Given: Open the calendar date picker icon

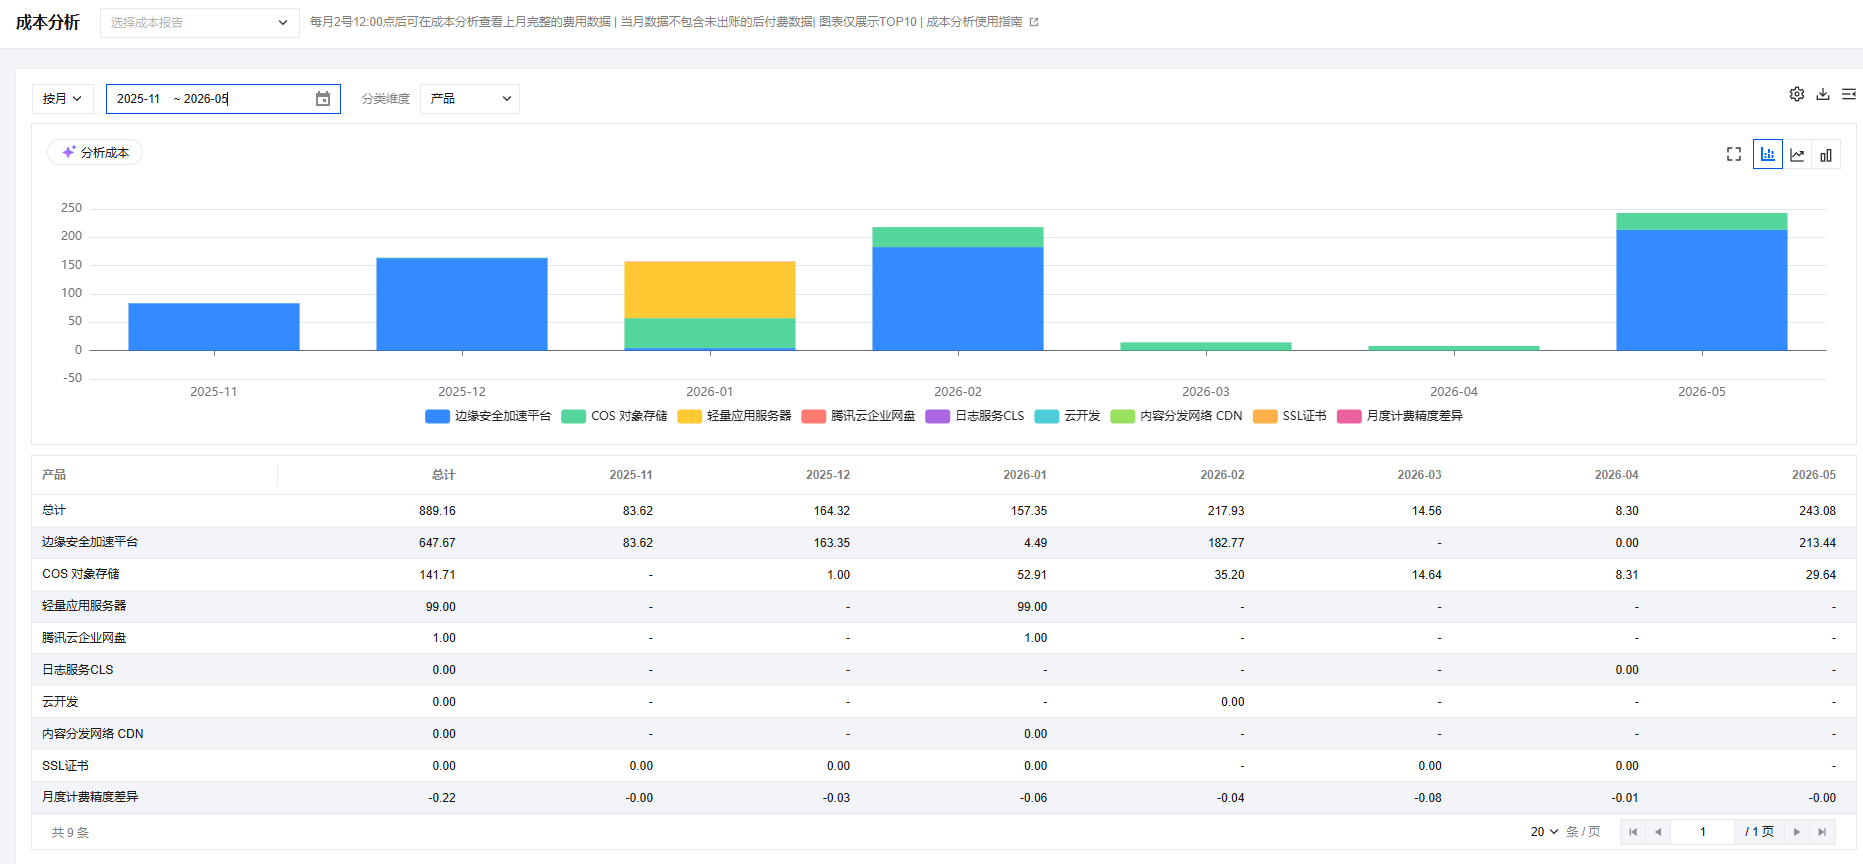Looking at the screenshot, I should 323,99.
